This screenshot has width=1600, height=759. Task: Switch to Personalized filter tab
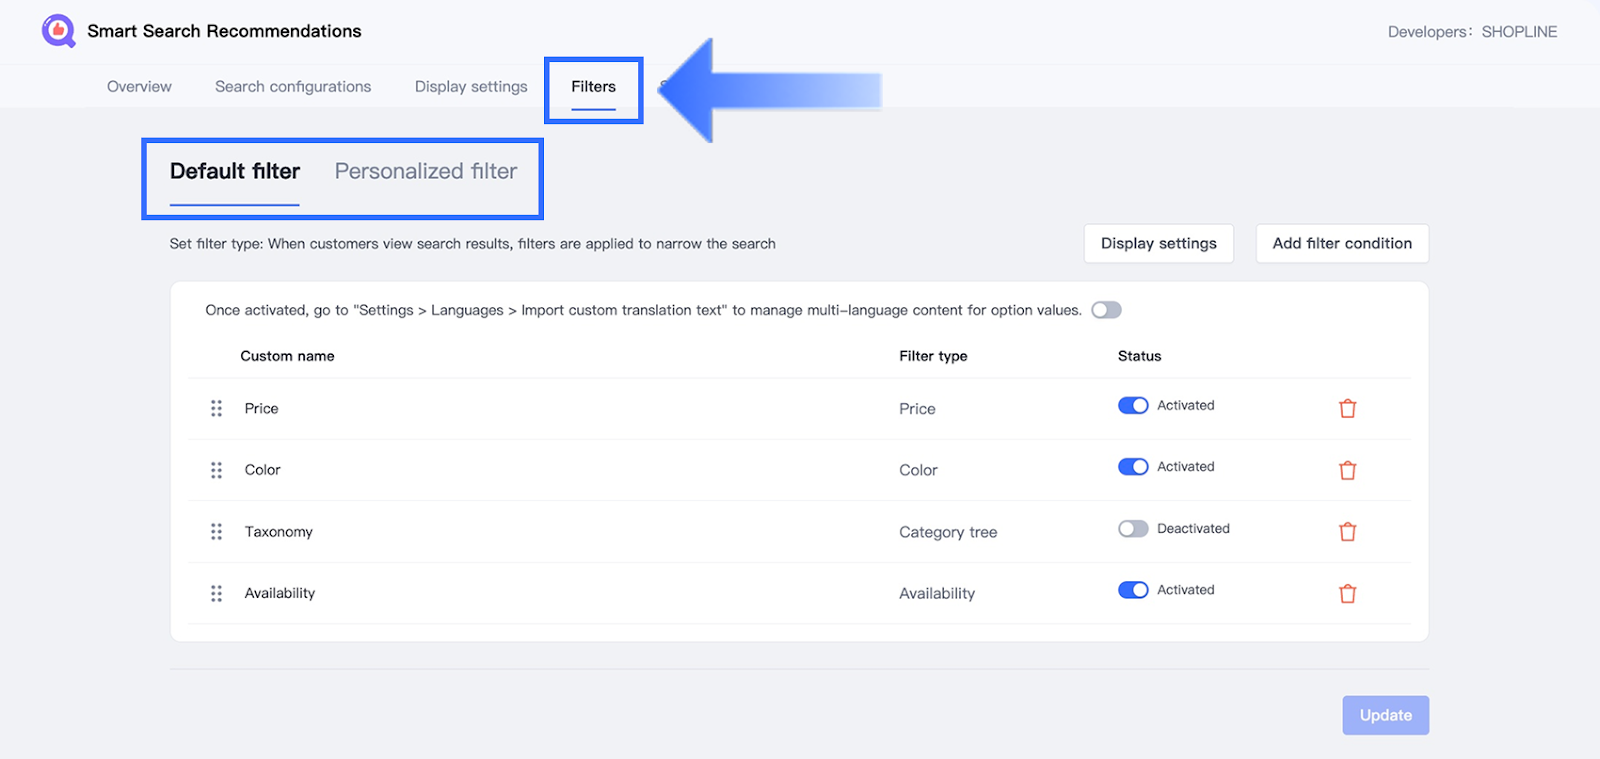pos(426,172)
